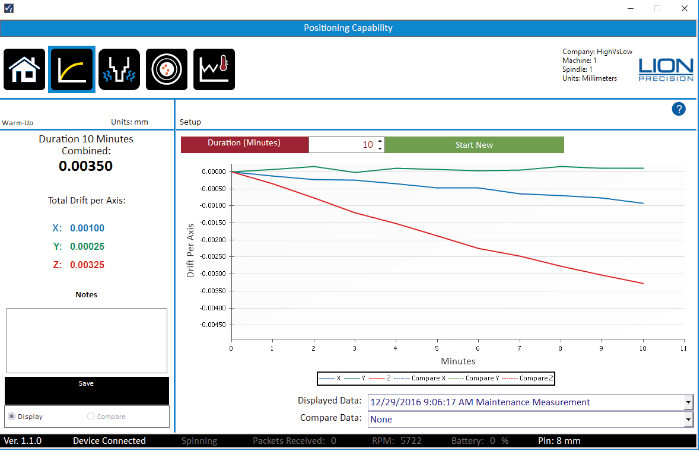This screenshot has width=700, height=451.
Task: Click the app icon in title bar
Action: click(8, 8)
